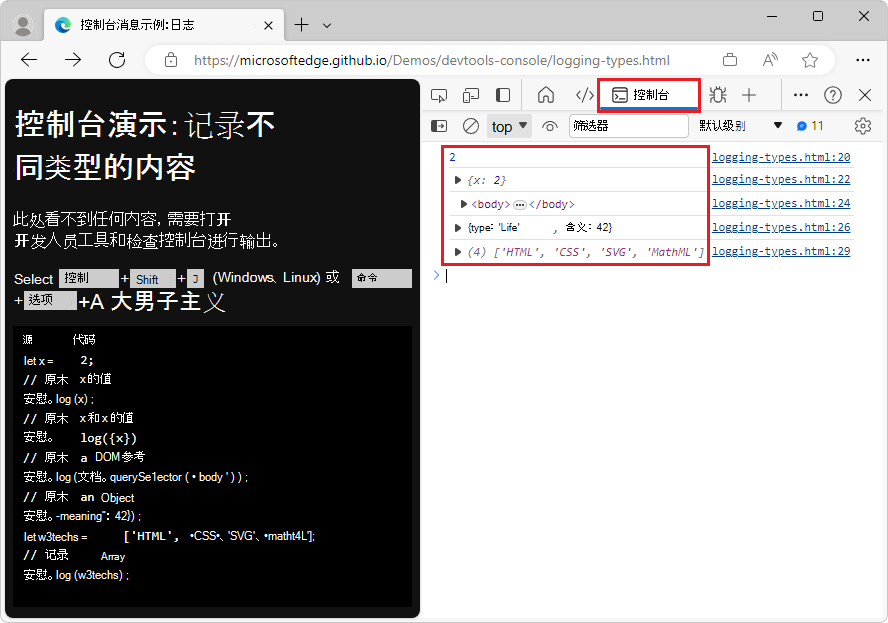Open the top context dropdown
This screenshot has width=888, height=623.
[x=509, y=126]
